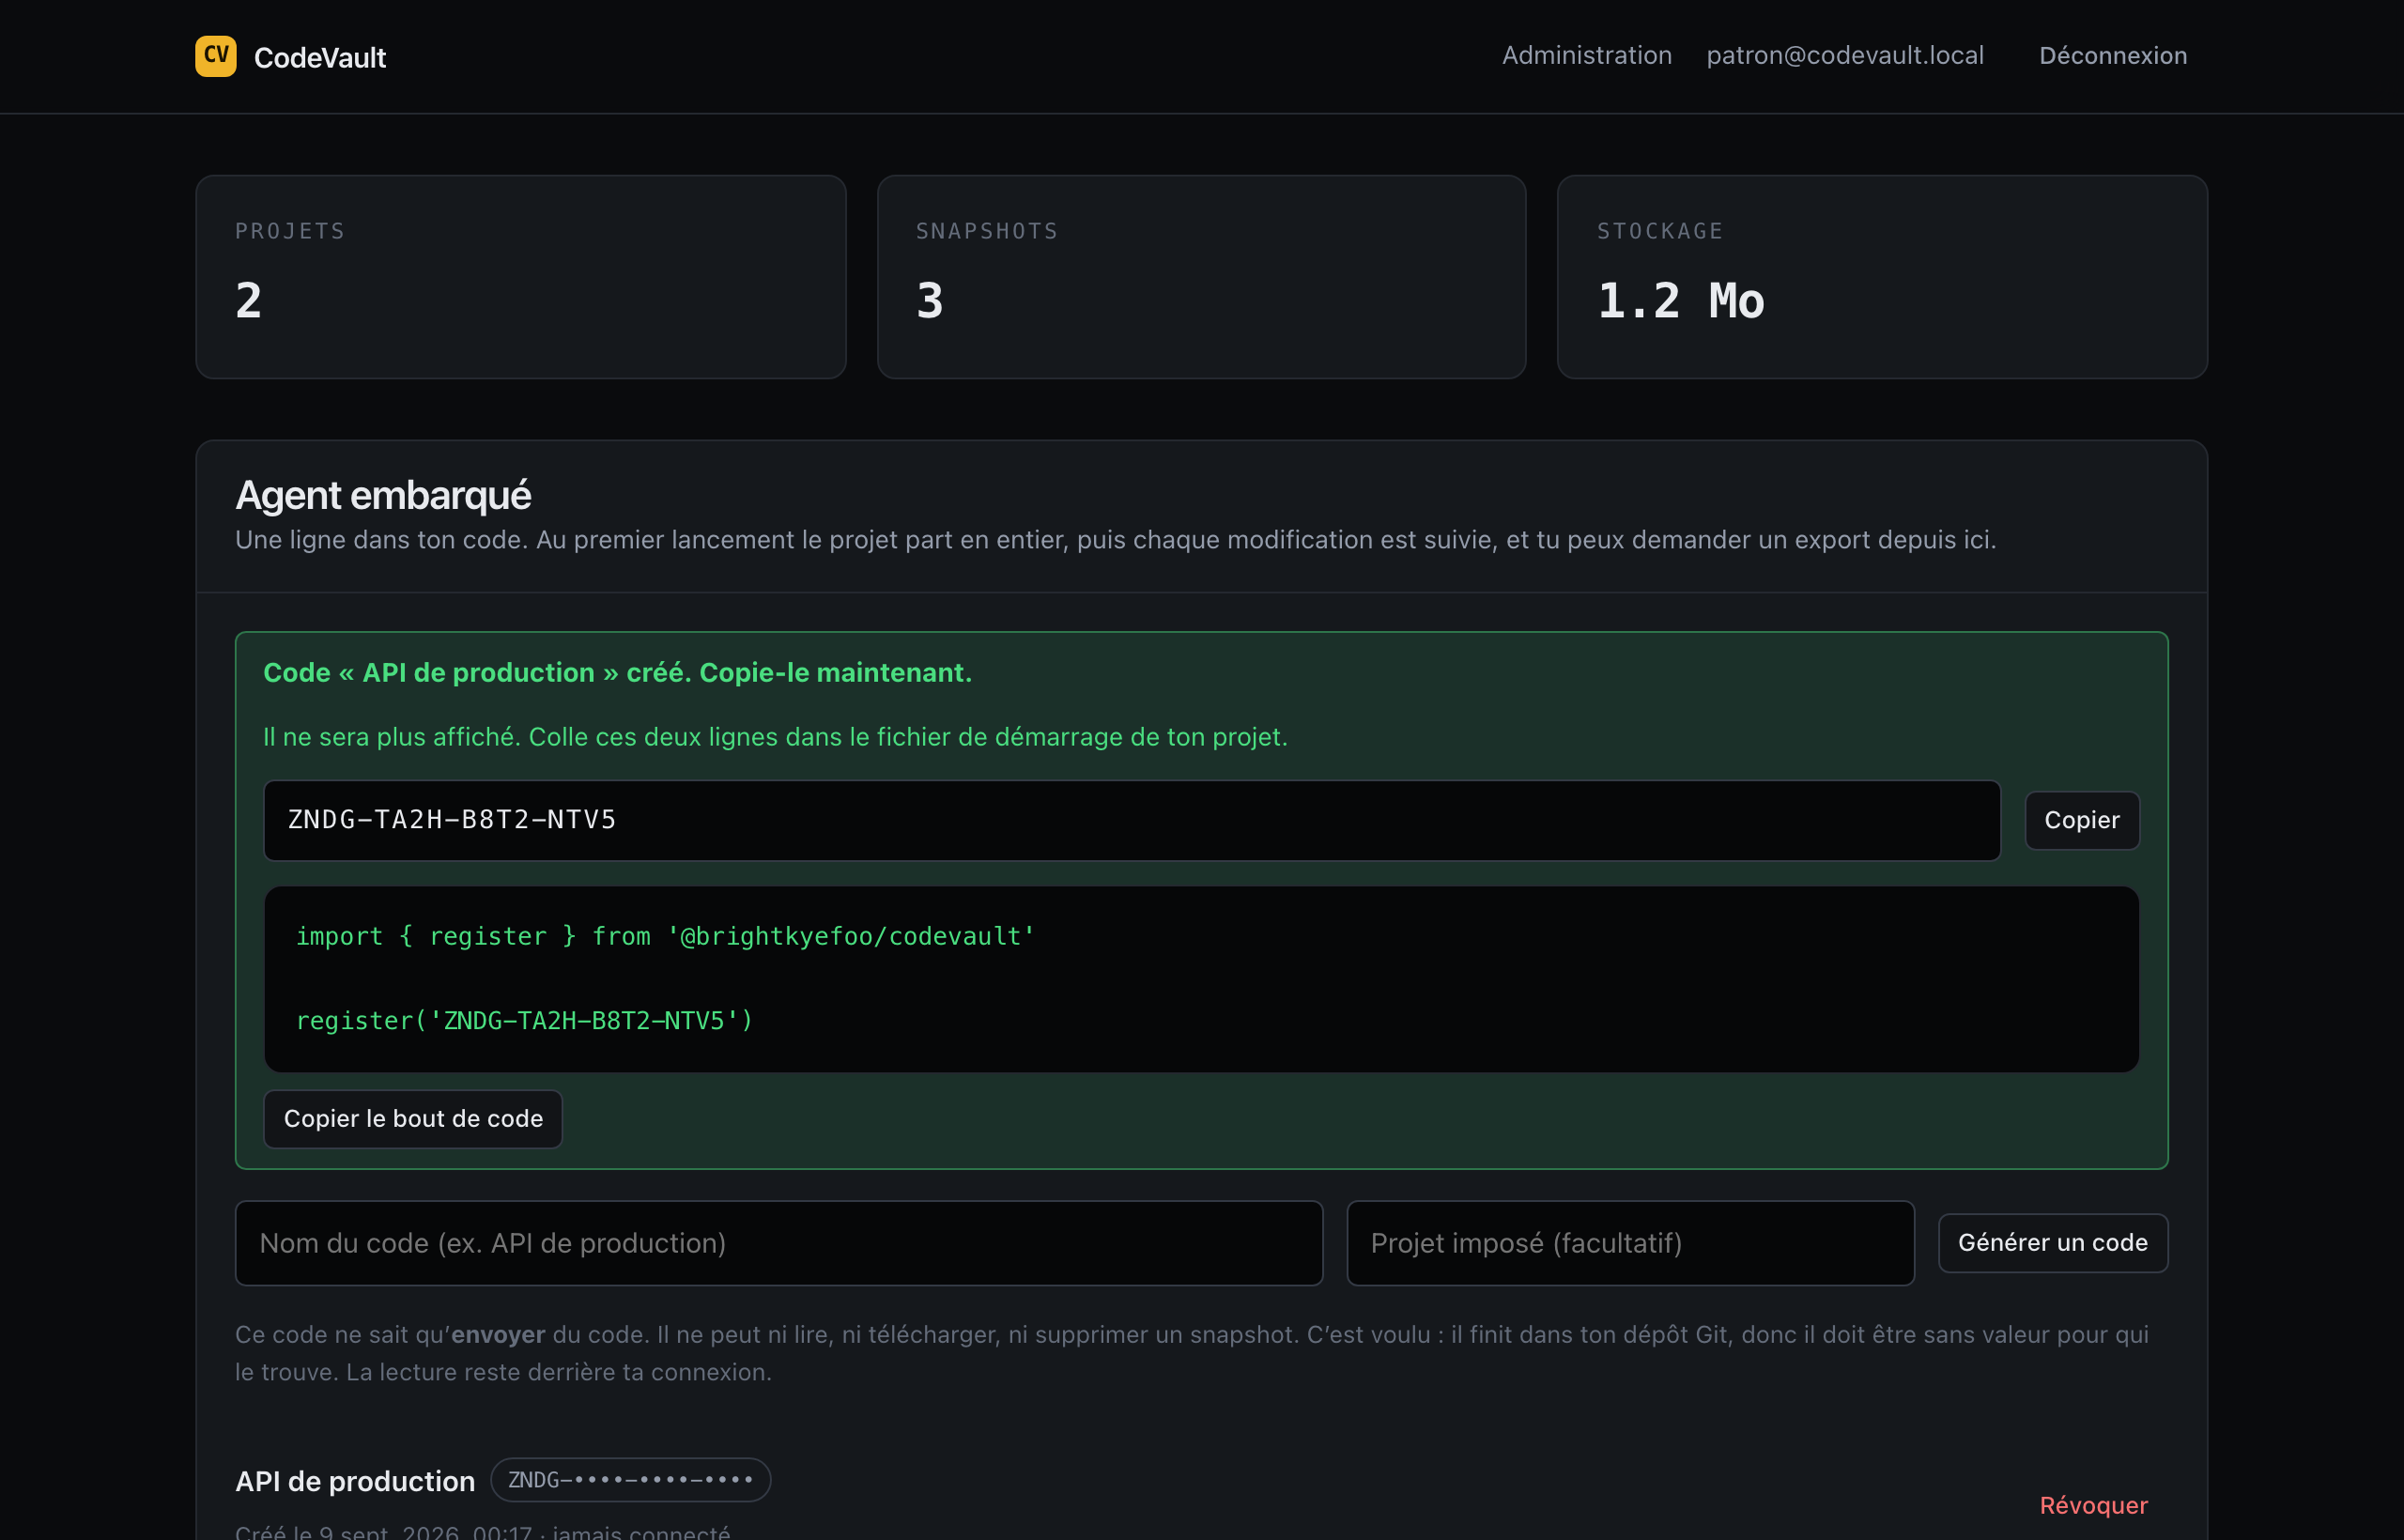Screen dimensions: 2404x1540
Task: Click the Snapshots stat card value 3
Action: [929, 300]
